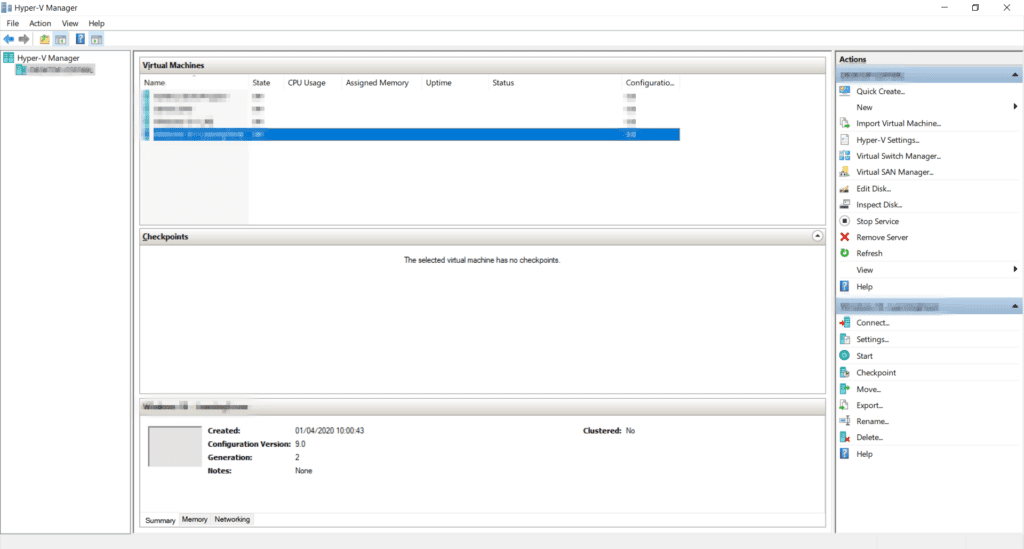Click the blue Help question-mark toolbar icon

80,39
